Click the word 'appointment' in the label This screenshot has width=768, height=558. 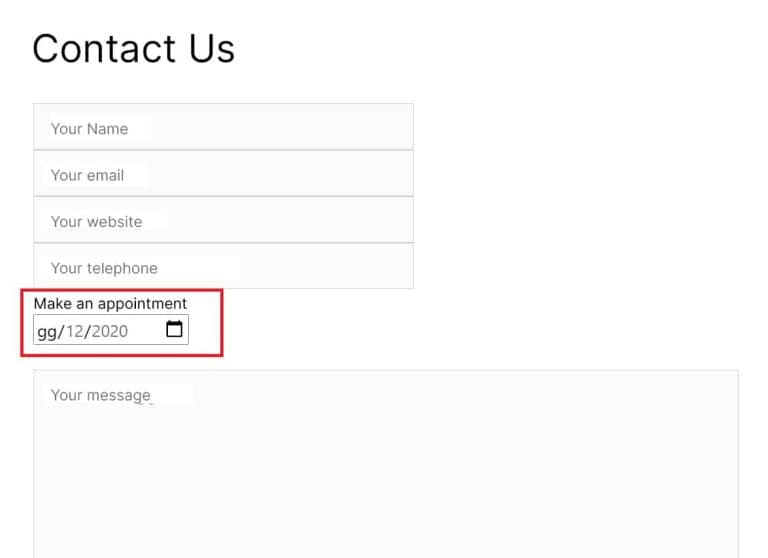142,304
